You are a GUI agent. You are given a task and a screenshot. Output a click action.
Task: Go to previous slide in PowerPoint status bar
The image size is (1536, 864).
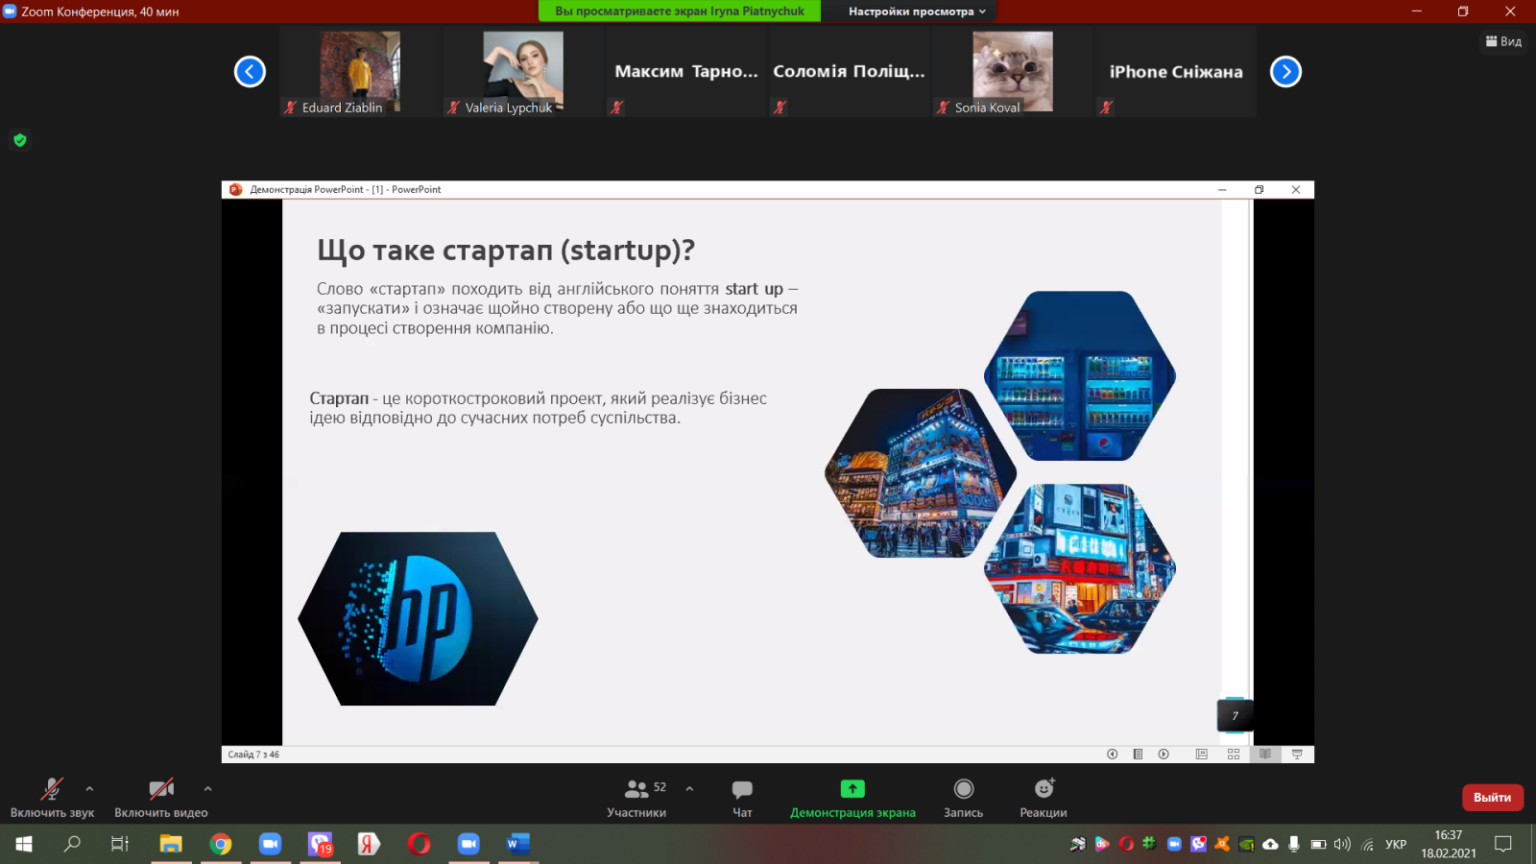point(1112,754)
